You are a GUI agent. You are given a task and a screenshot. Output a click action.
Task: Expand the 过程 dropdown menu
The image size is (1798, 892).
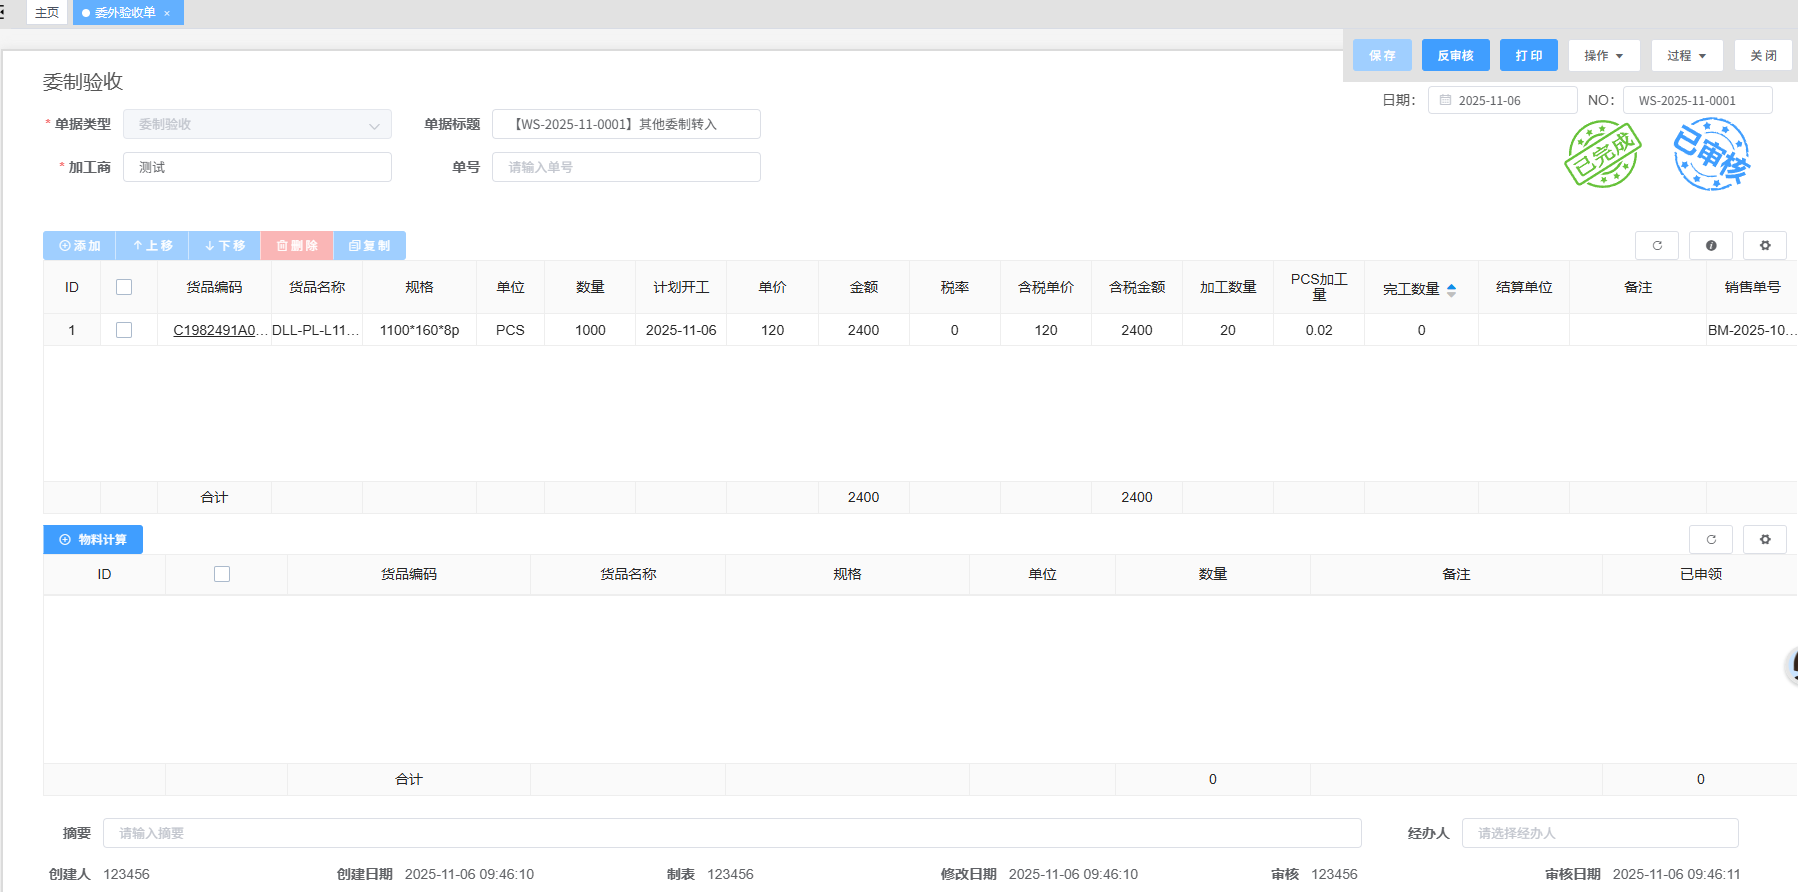(1686, 55)
